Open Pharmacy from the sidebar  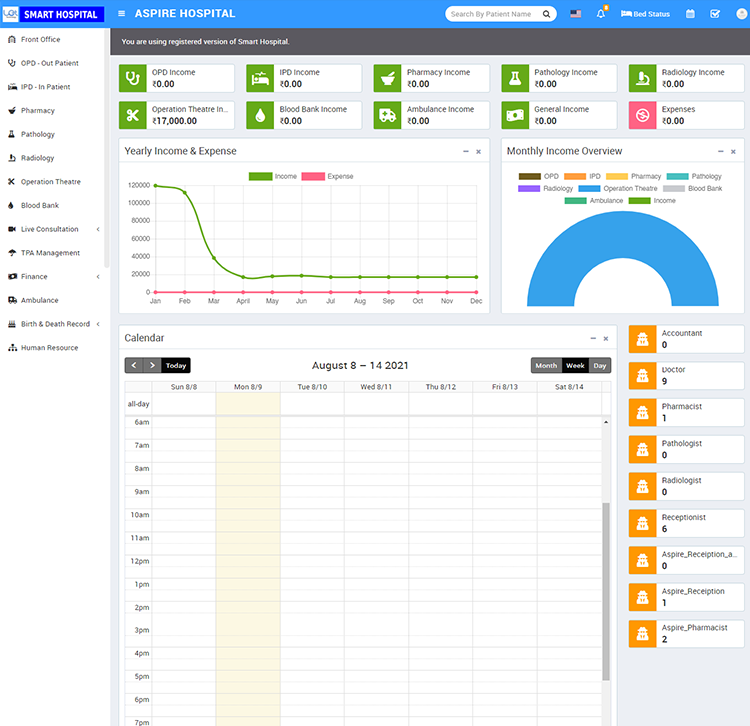point(37,110)
